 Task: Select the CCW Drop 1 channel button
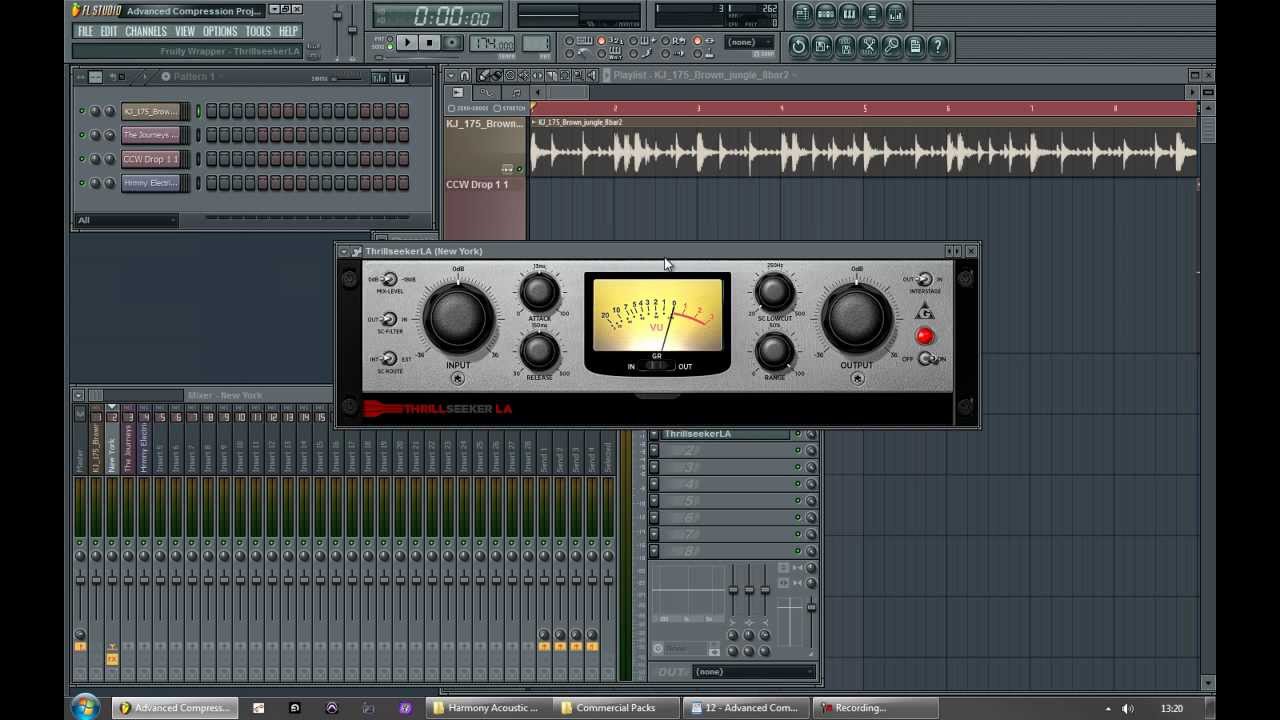(x=151, y=159)
